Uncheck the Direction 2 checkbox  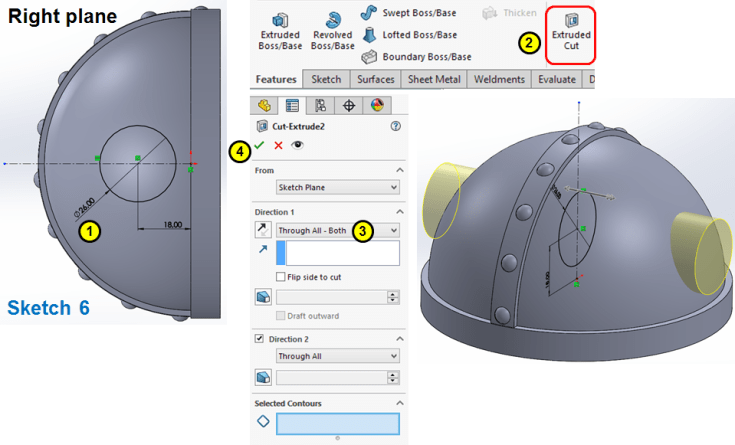(x=259, y=339)
